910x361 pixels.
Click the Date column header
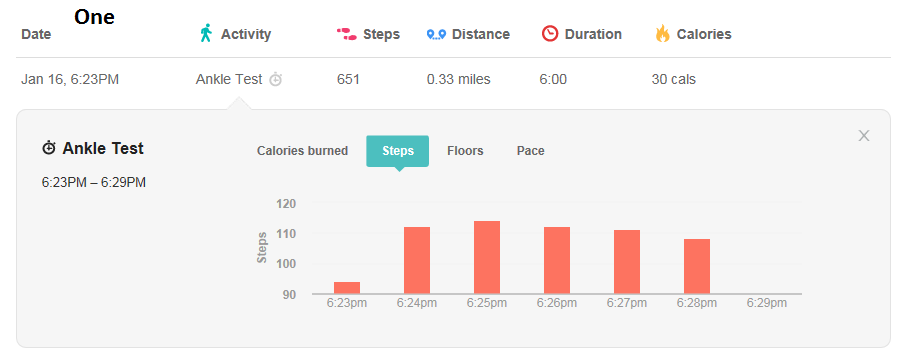coord(36,34)
